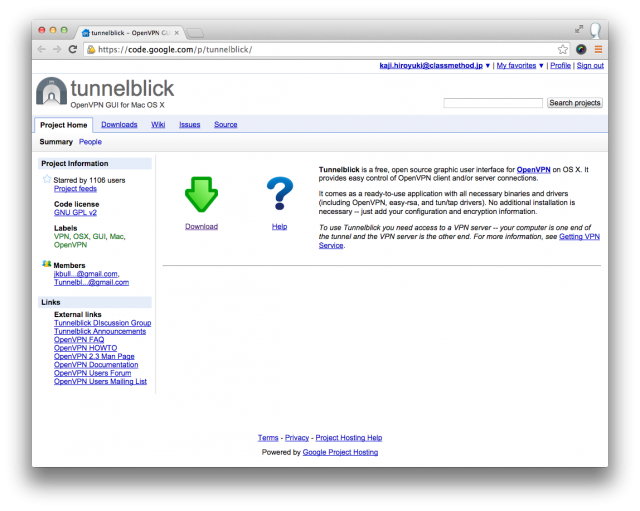Open the Chrome hamburger menu

(598, 49)
